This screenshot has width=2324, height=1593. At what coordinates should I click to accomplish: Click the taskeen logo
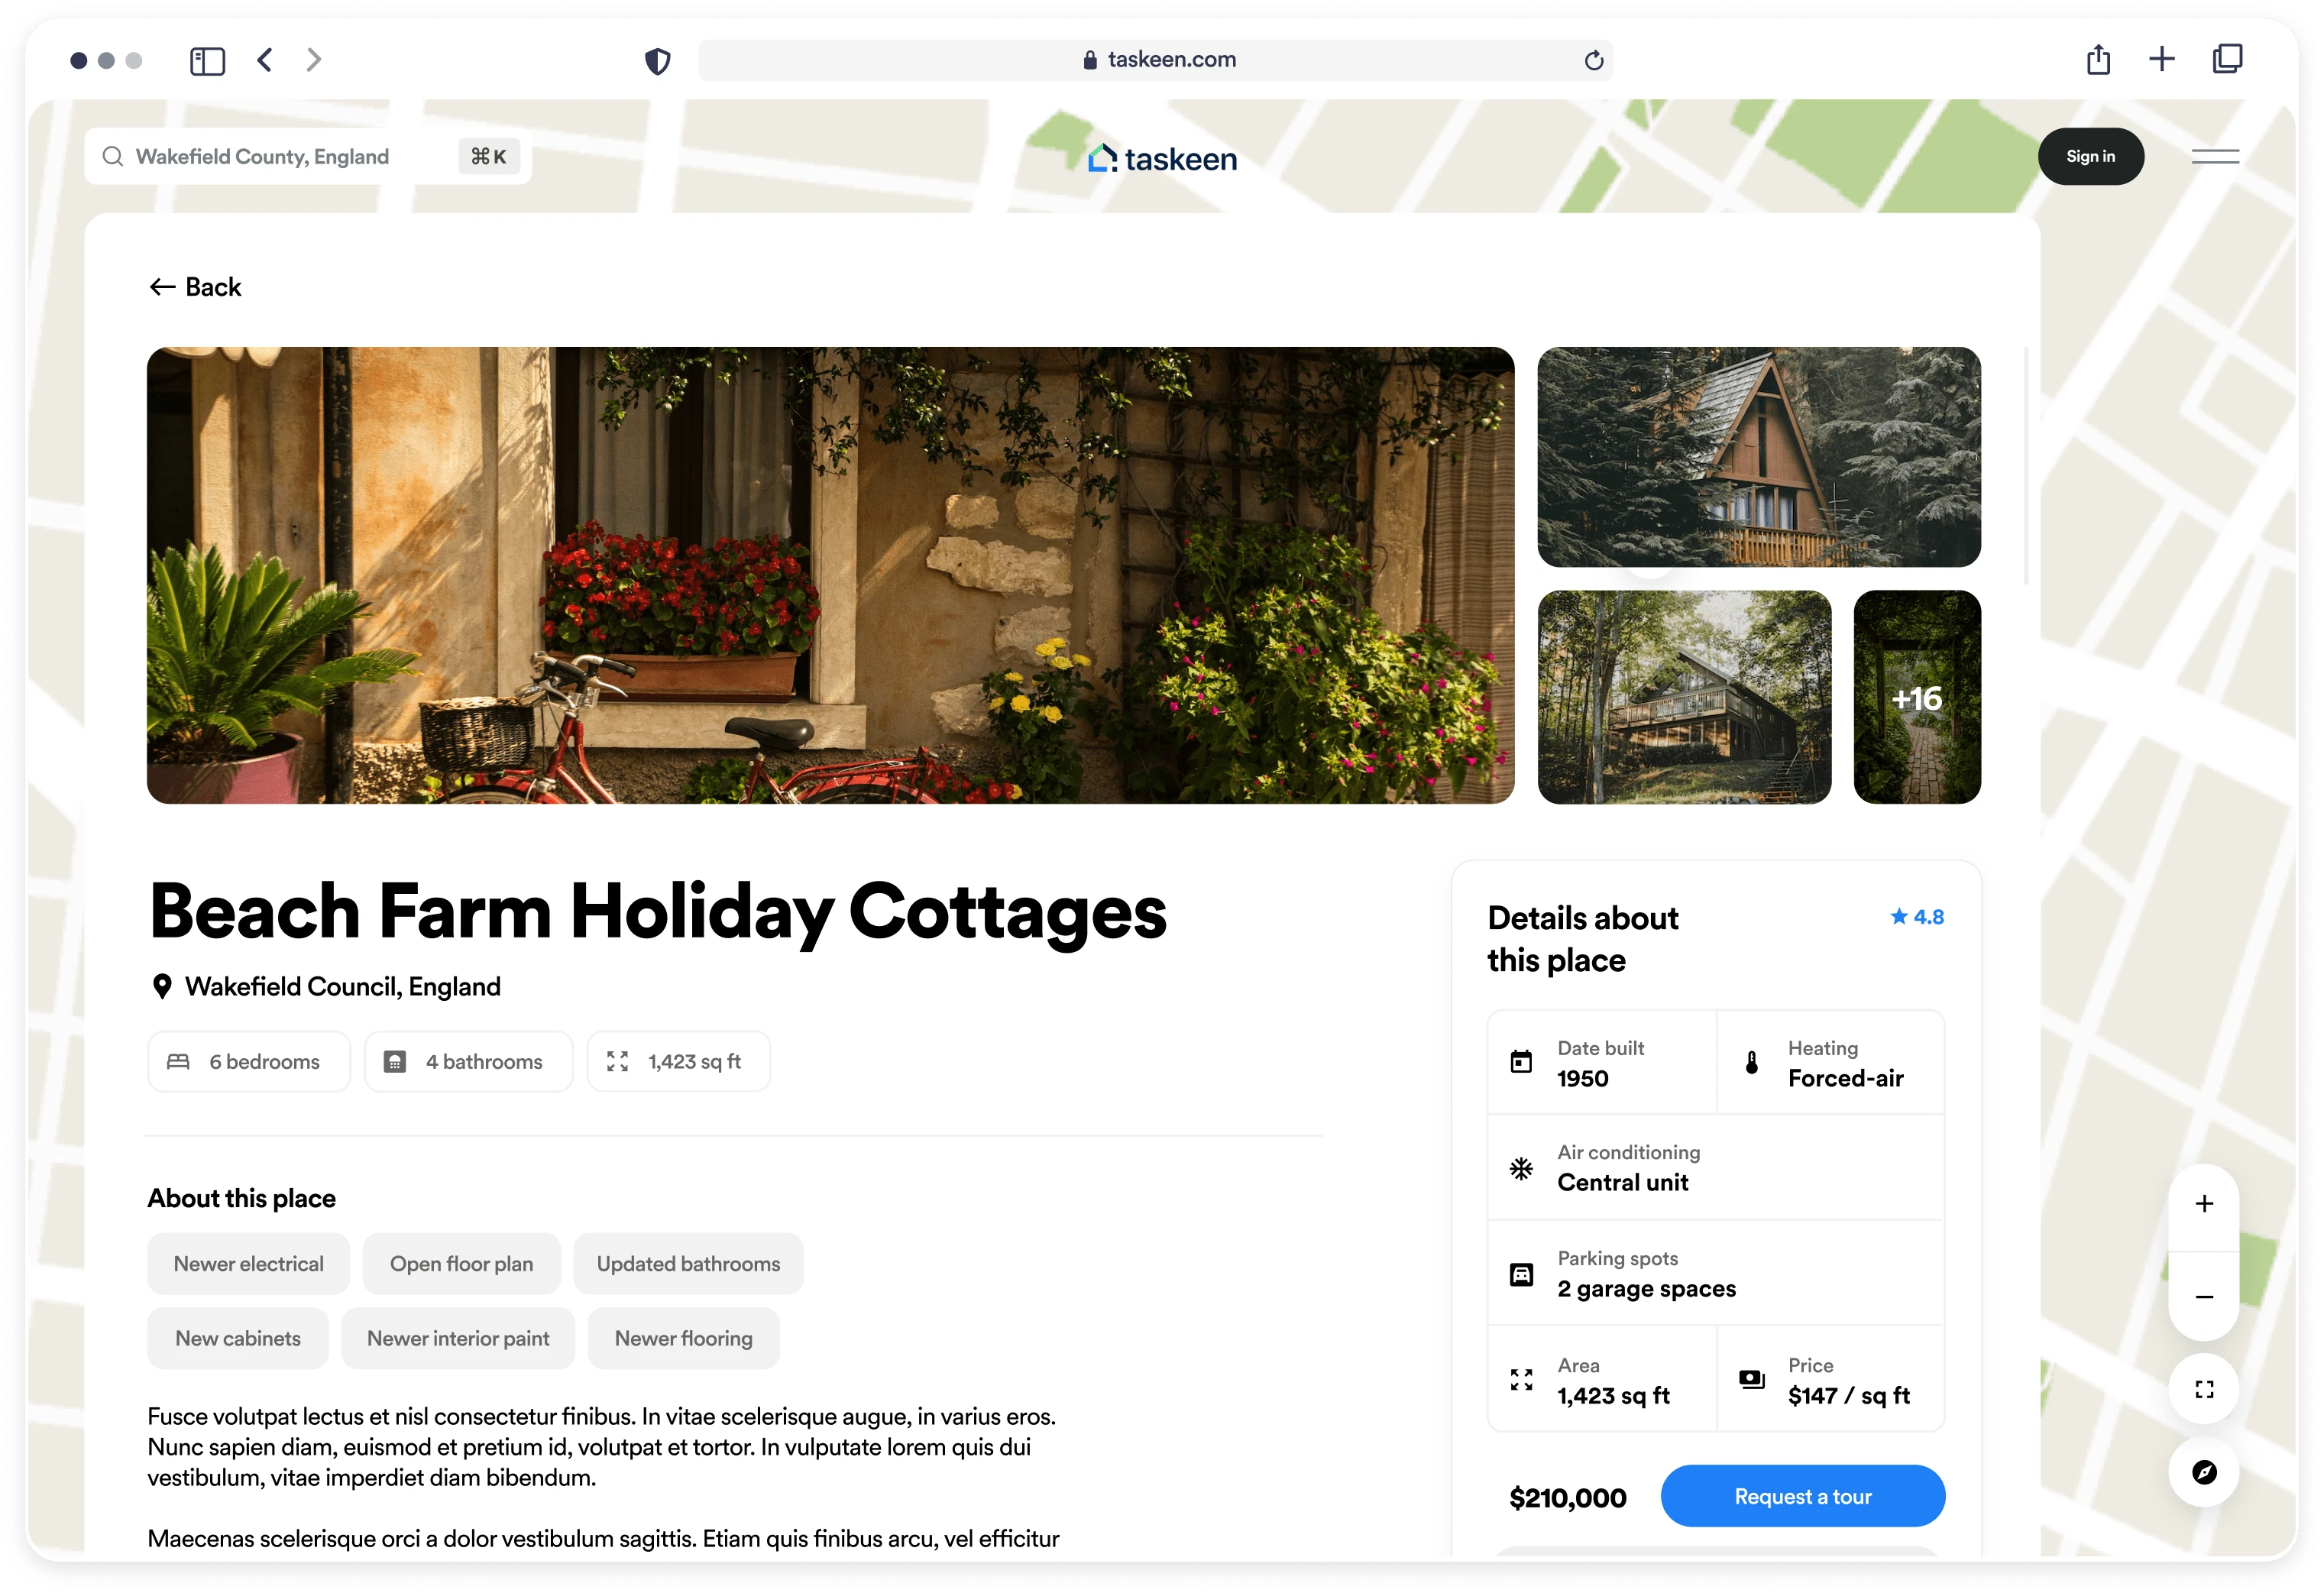click(x=1162, y=158)
